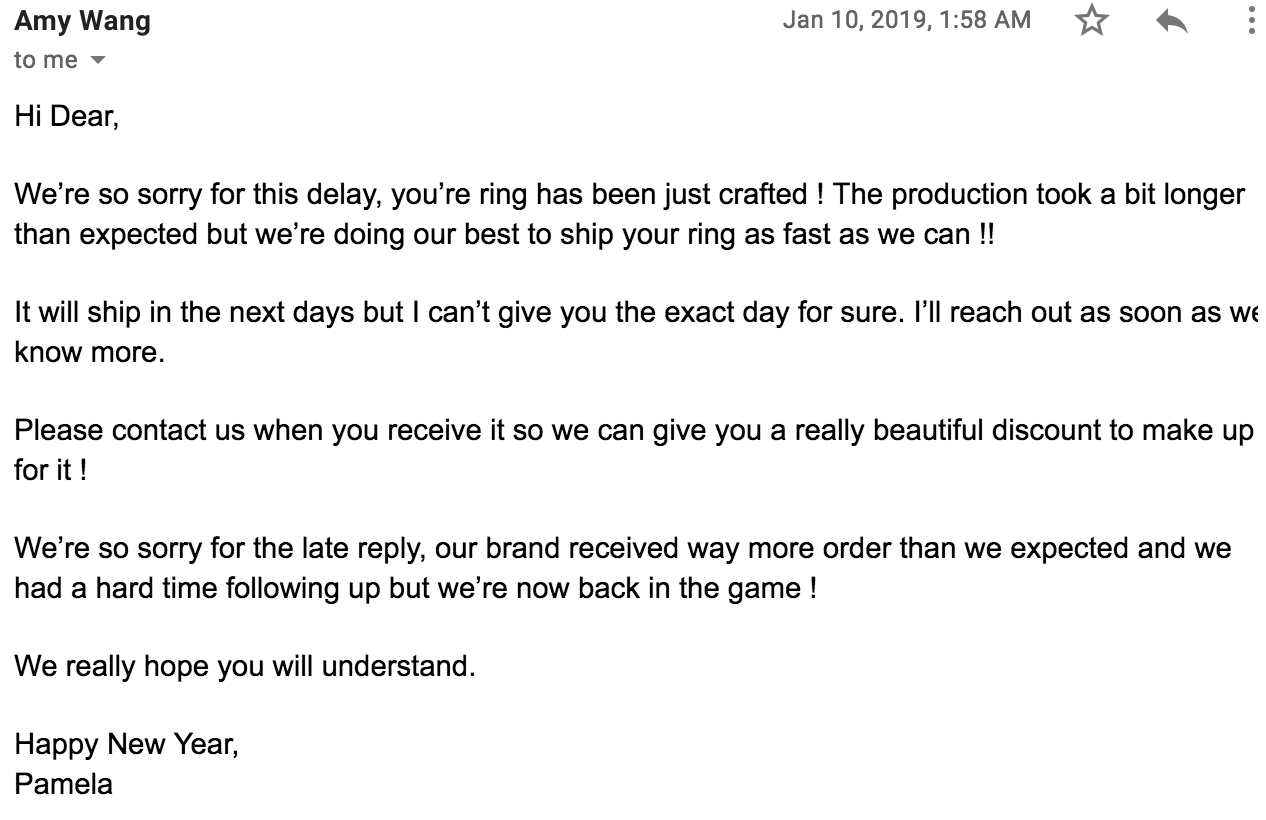Click the line starting "than expected but"
This screenshot has height=820, width=1266.
504,235
